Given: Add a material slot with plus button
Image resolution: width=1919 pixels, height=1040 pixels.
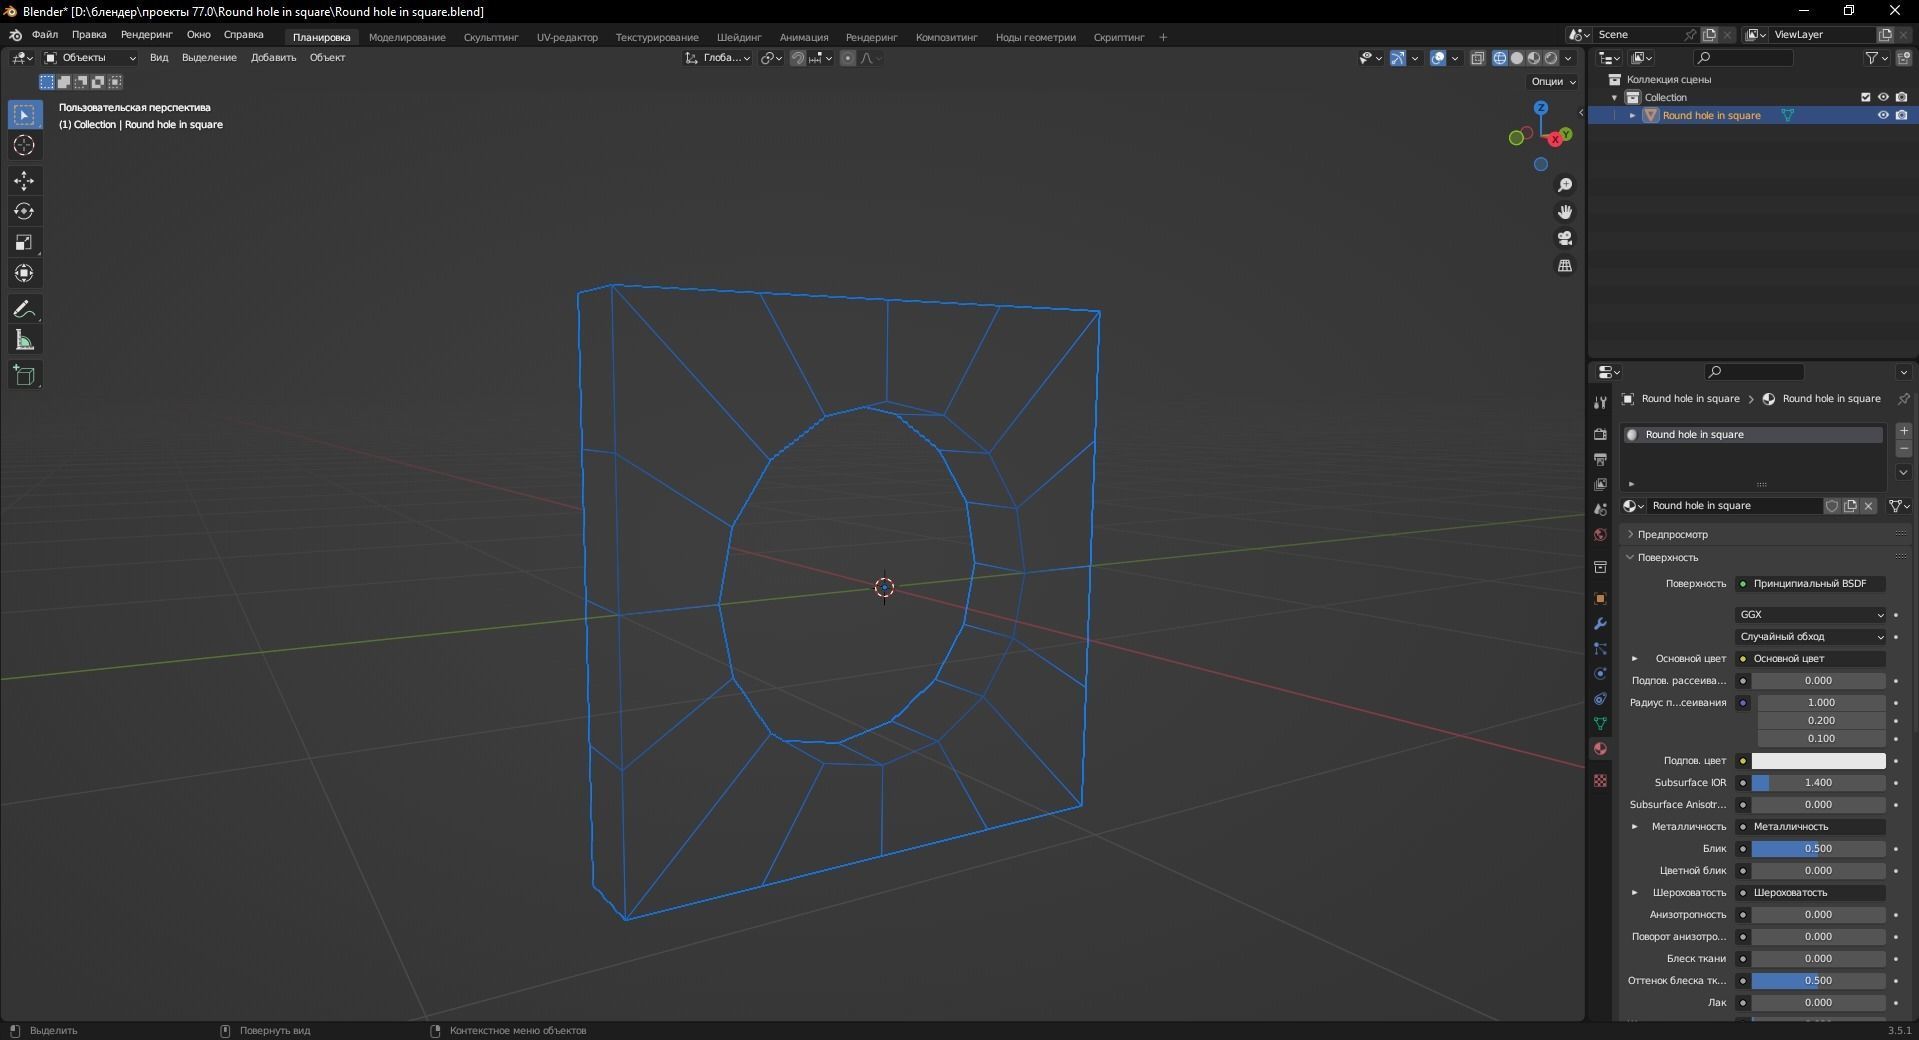Looking at the screenshot, I should coord(1904,431).
